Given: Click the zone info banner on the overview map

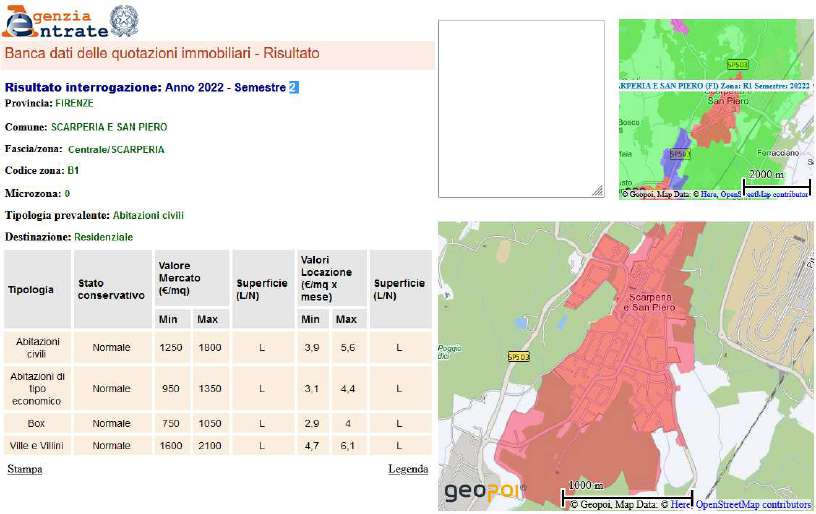Looking at the screenshot, I should pyautogui.click(x=714, y=86).
